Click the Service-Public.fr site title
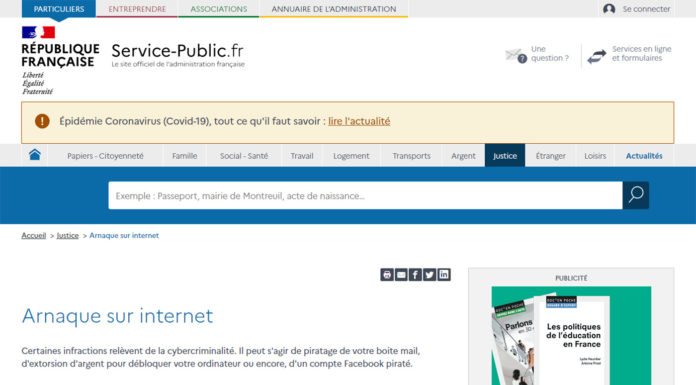Viewport: 696px width, 385px height. [x=178, y=51]
